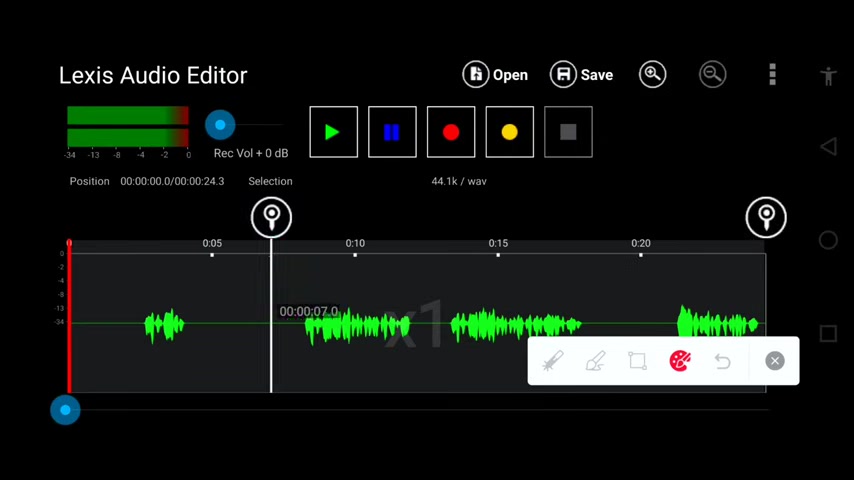This screenshot has width=854, height=480.
Task: Click the 44.1k / wav format text
Action: click(x=459, y=181)
